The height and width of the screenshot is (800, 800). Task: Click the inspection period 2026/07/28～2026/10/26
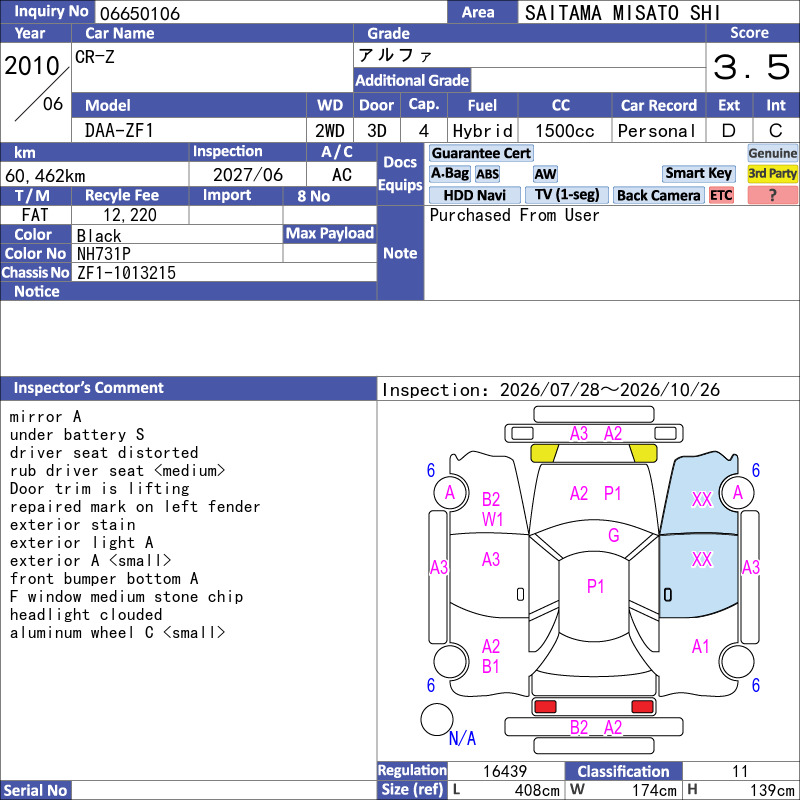click(x=610, y=390)
